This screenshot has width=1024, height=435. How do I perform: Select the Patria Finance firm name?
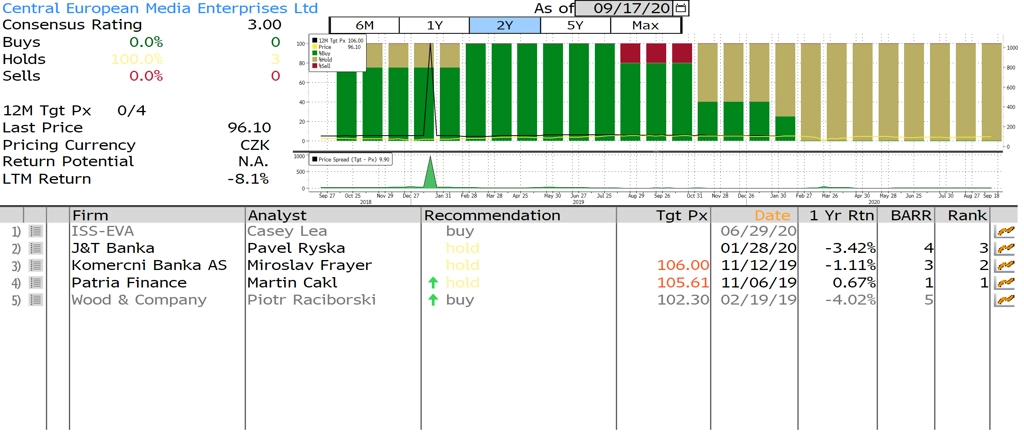pyautogui.click(x=129, y=283)
